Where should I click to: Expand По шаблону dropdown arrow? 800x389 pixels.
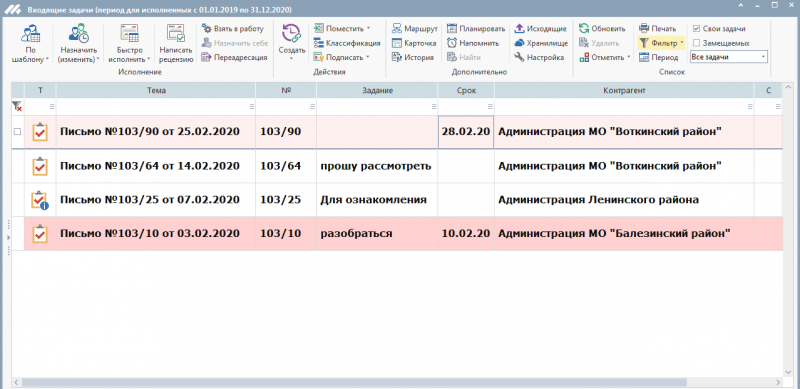coord(47,59)
